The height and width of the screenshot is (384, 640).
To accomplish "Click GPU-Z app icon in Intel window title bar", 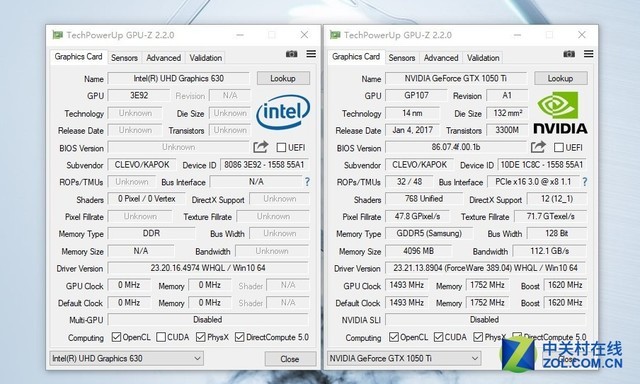I will point(58,35).
